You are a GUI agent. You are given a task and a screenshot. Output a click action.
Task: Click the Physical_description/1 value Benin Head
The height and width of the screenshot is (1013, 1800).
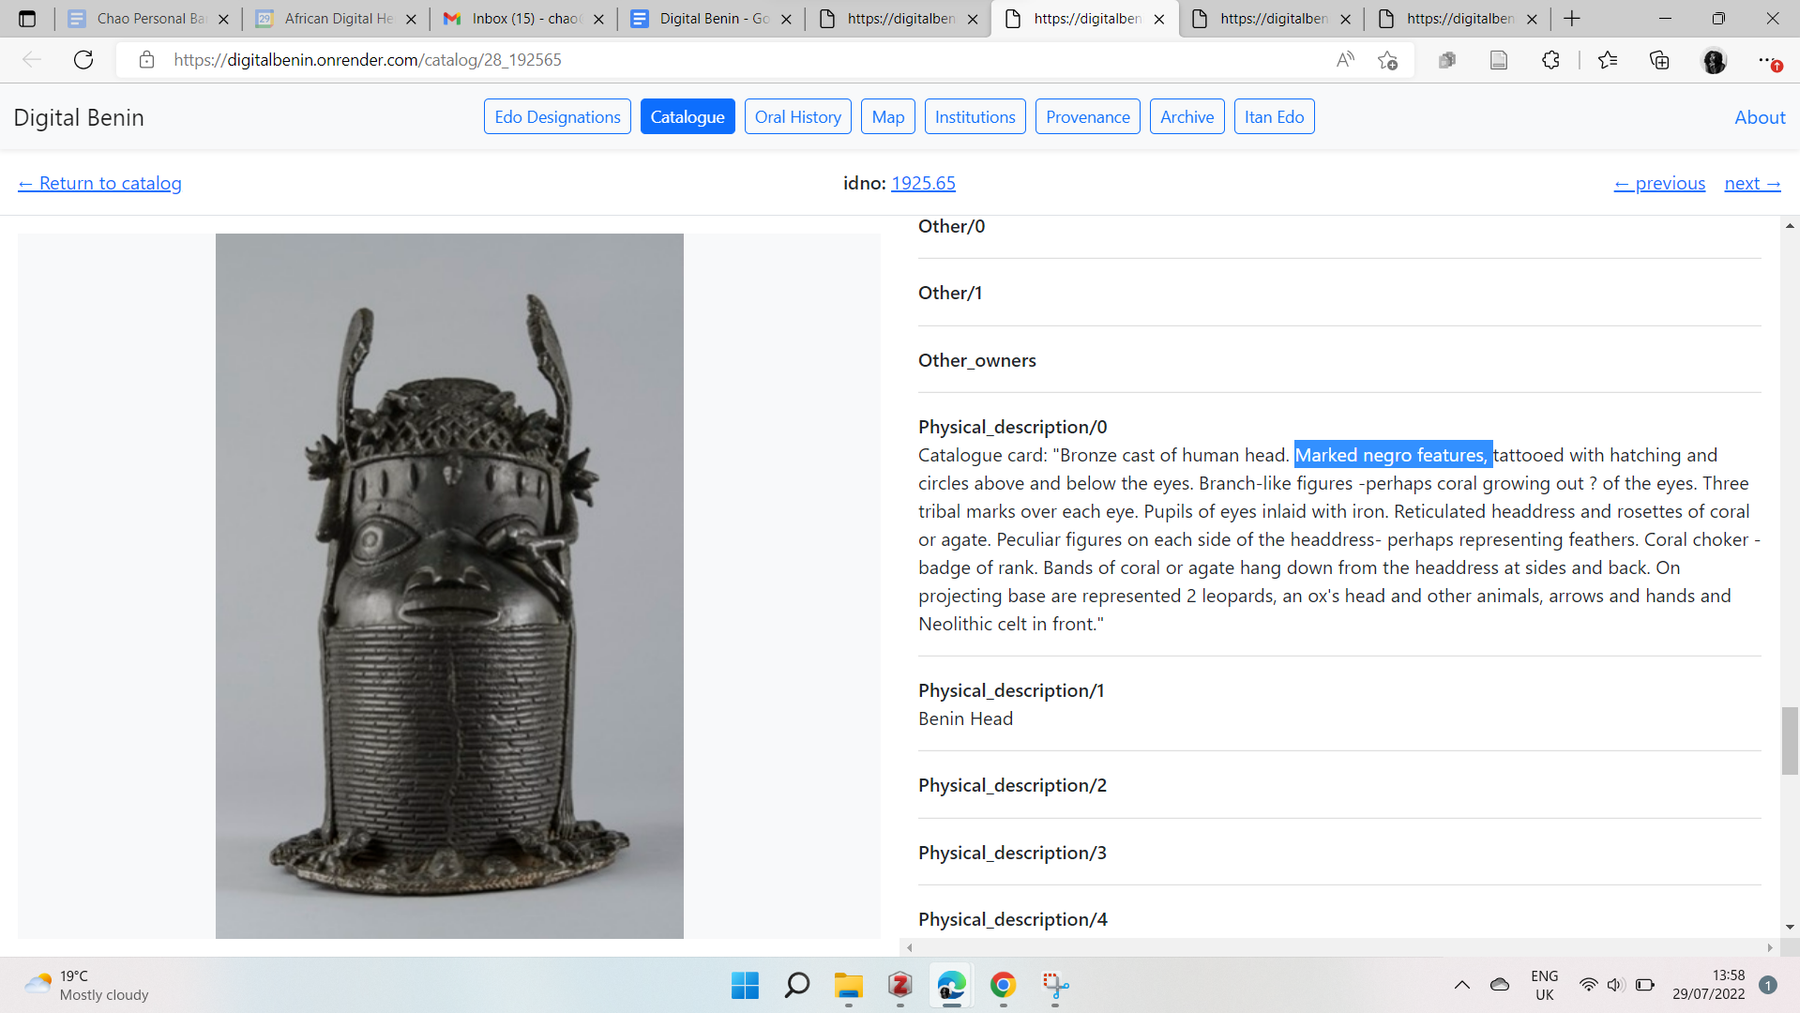coord(966,718)
